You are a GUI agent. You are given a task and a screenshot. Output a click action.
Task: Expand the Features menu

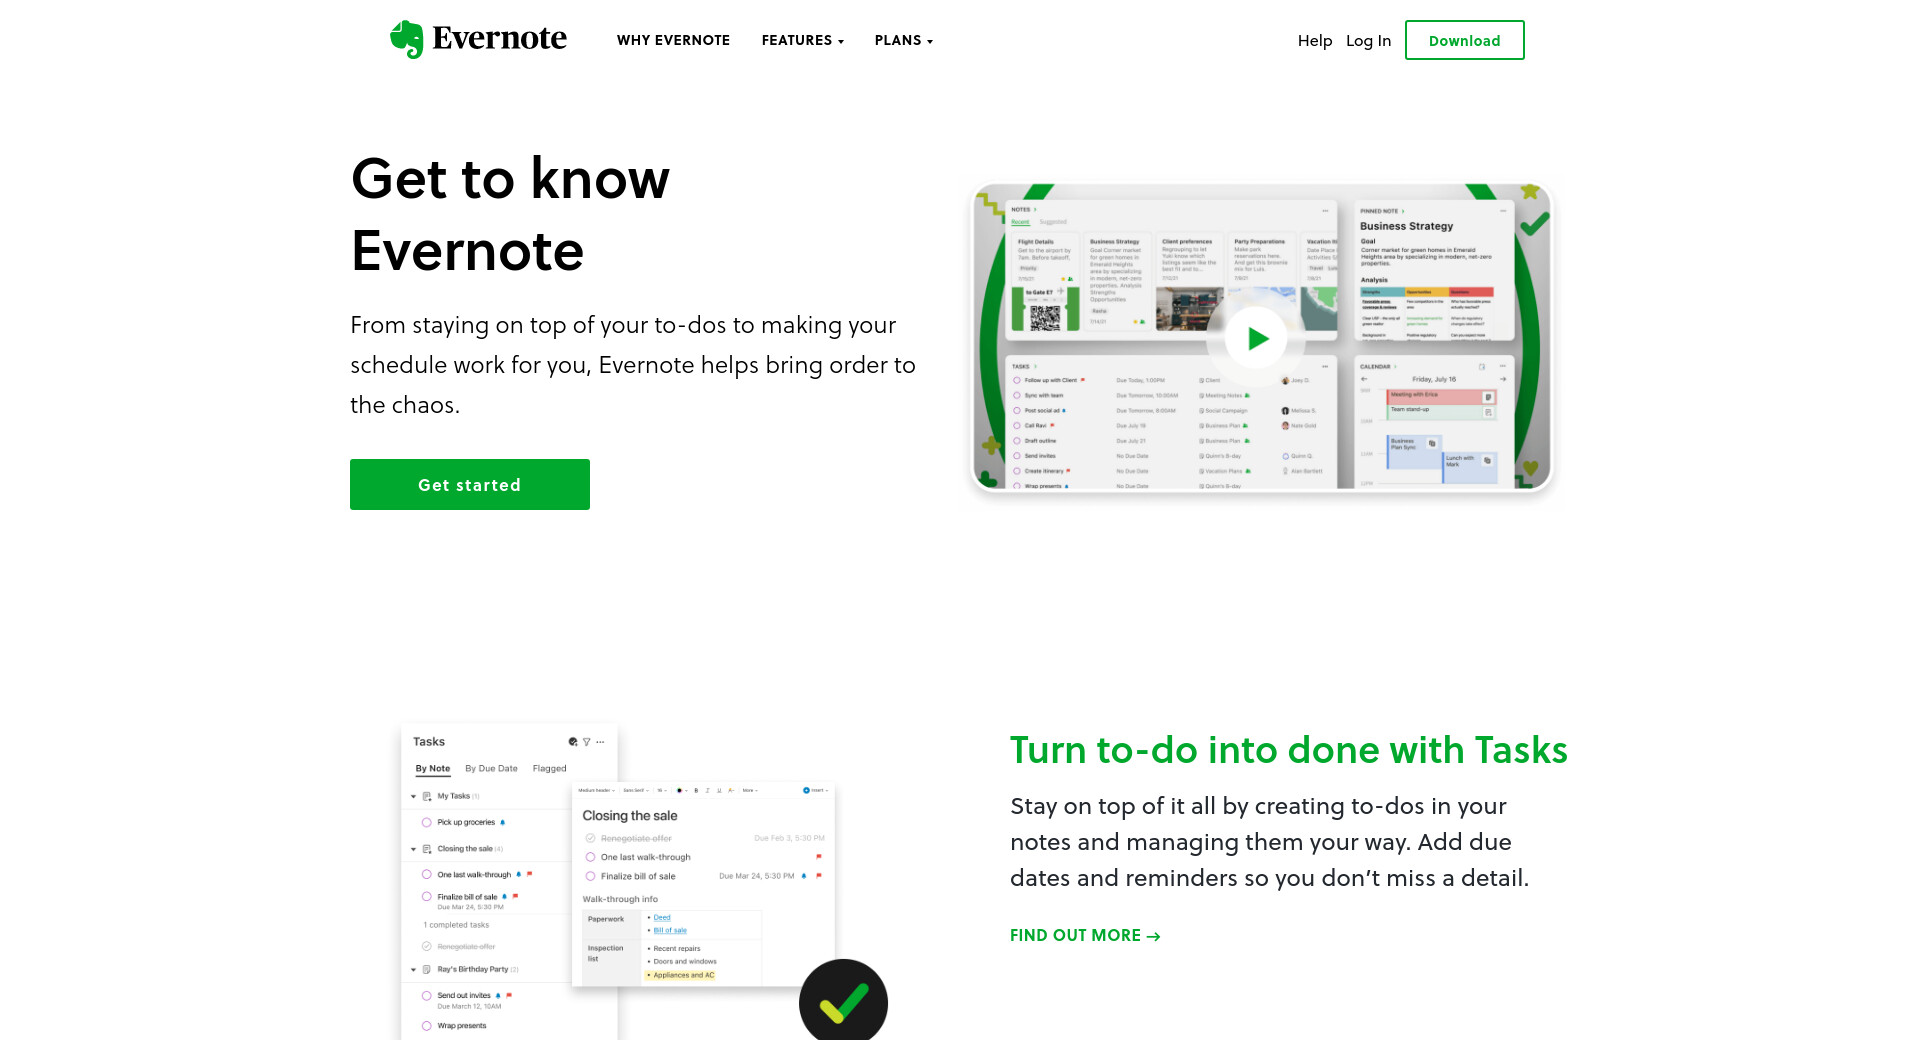[x=802, y=40]
